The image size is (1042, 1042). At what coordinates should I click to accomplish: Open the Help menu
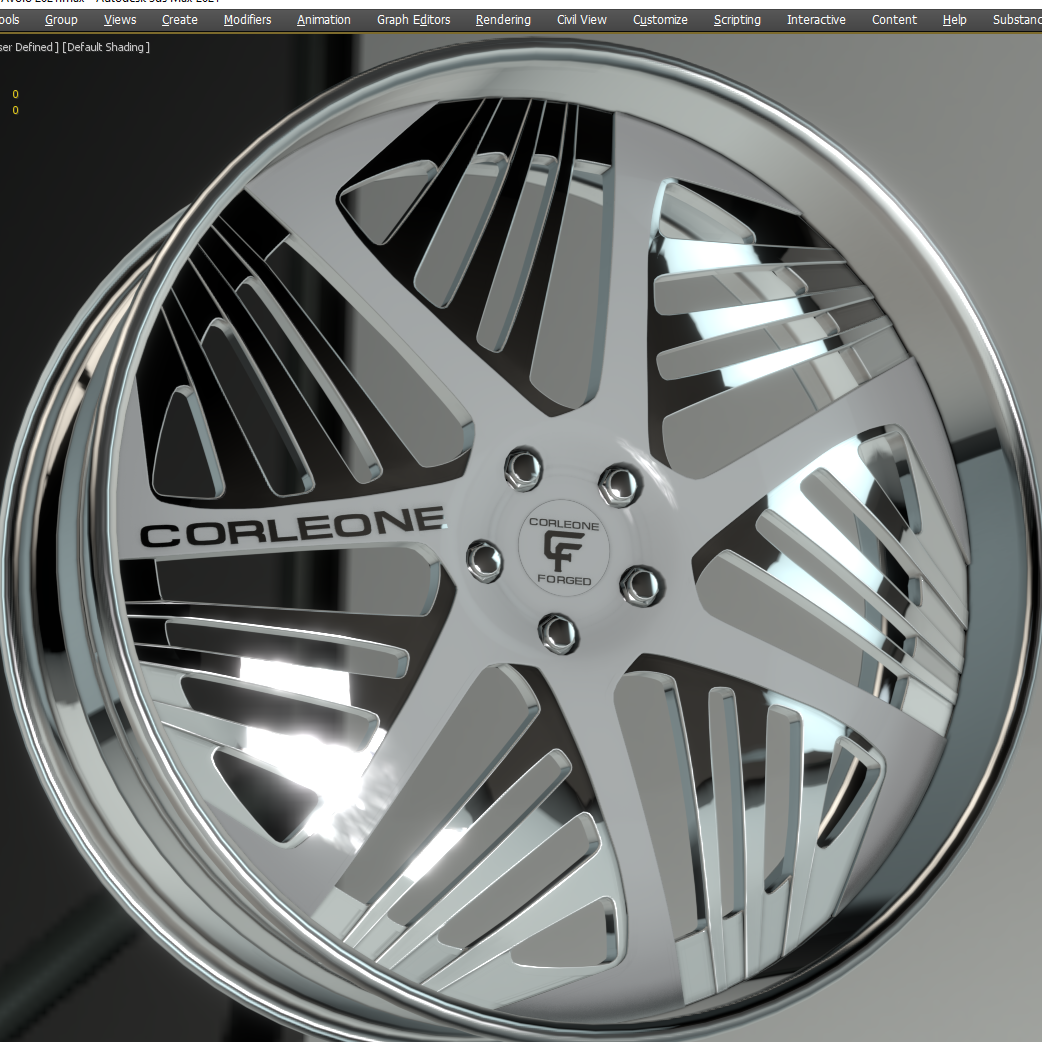coord(954,20)
